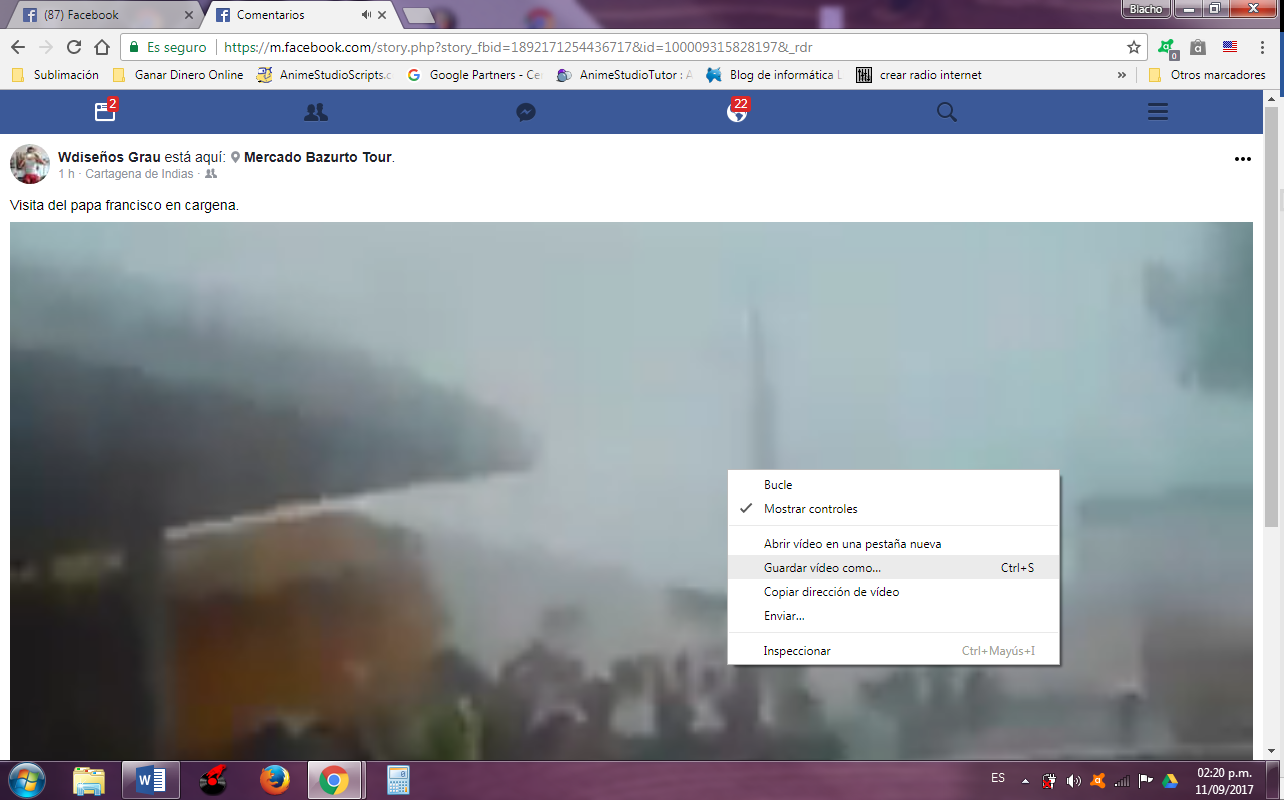
Task: Check the 22 pending Facebook notifications
Action: (736, 112)
